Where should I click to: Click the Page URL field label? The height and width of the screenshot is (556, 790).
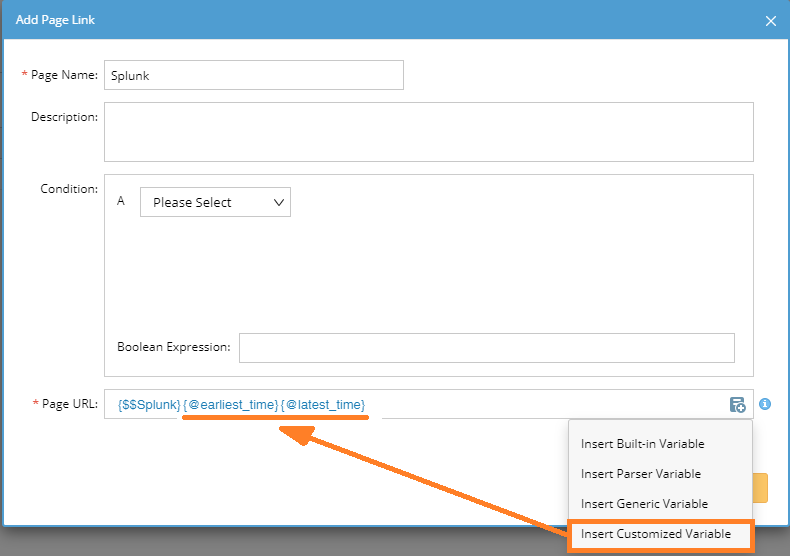70,404
